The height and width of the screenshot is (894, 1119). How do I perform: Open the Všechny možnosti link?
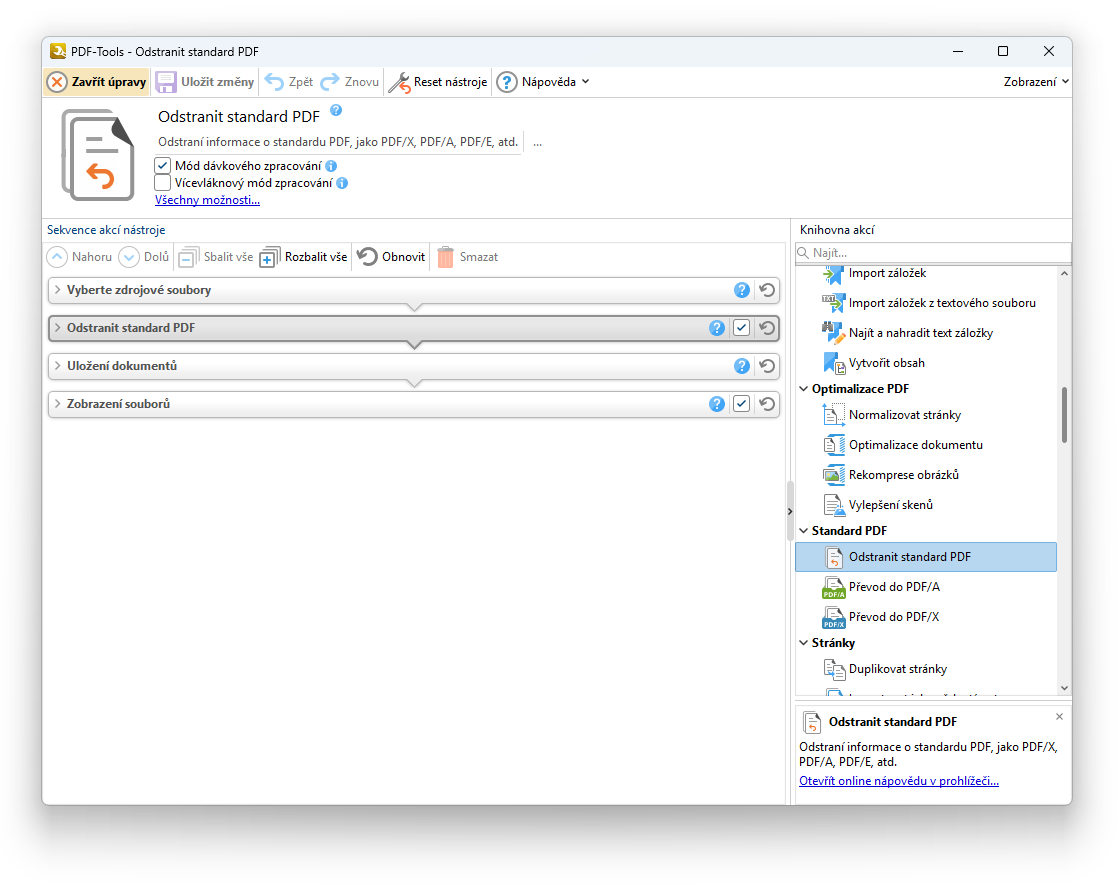tap(207, 200)
